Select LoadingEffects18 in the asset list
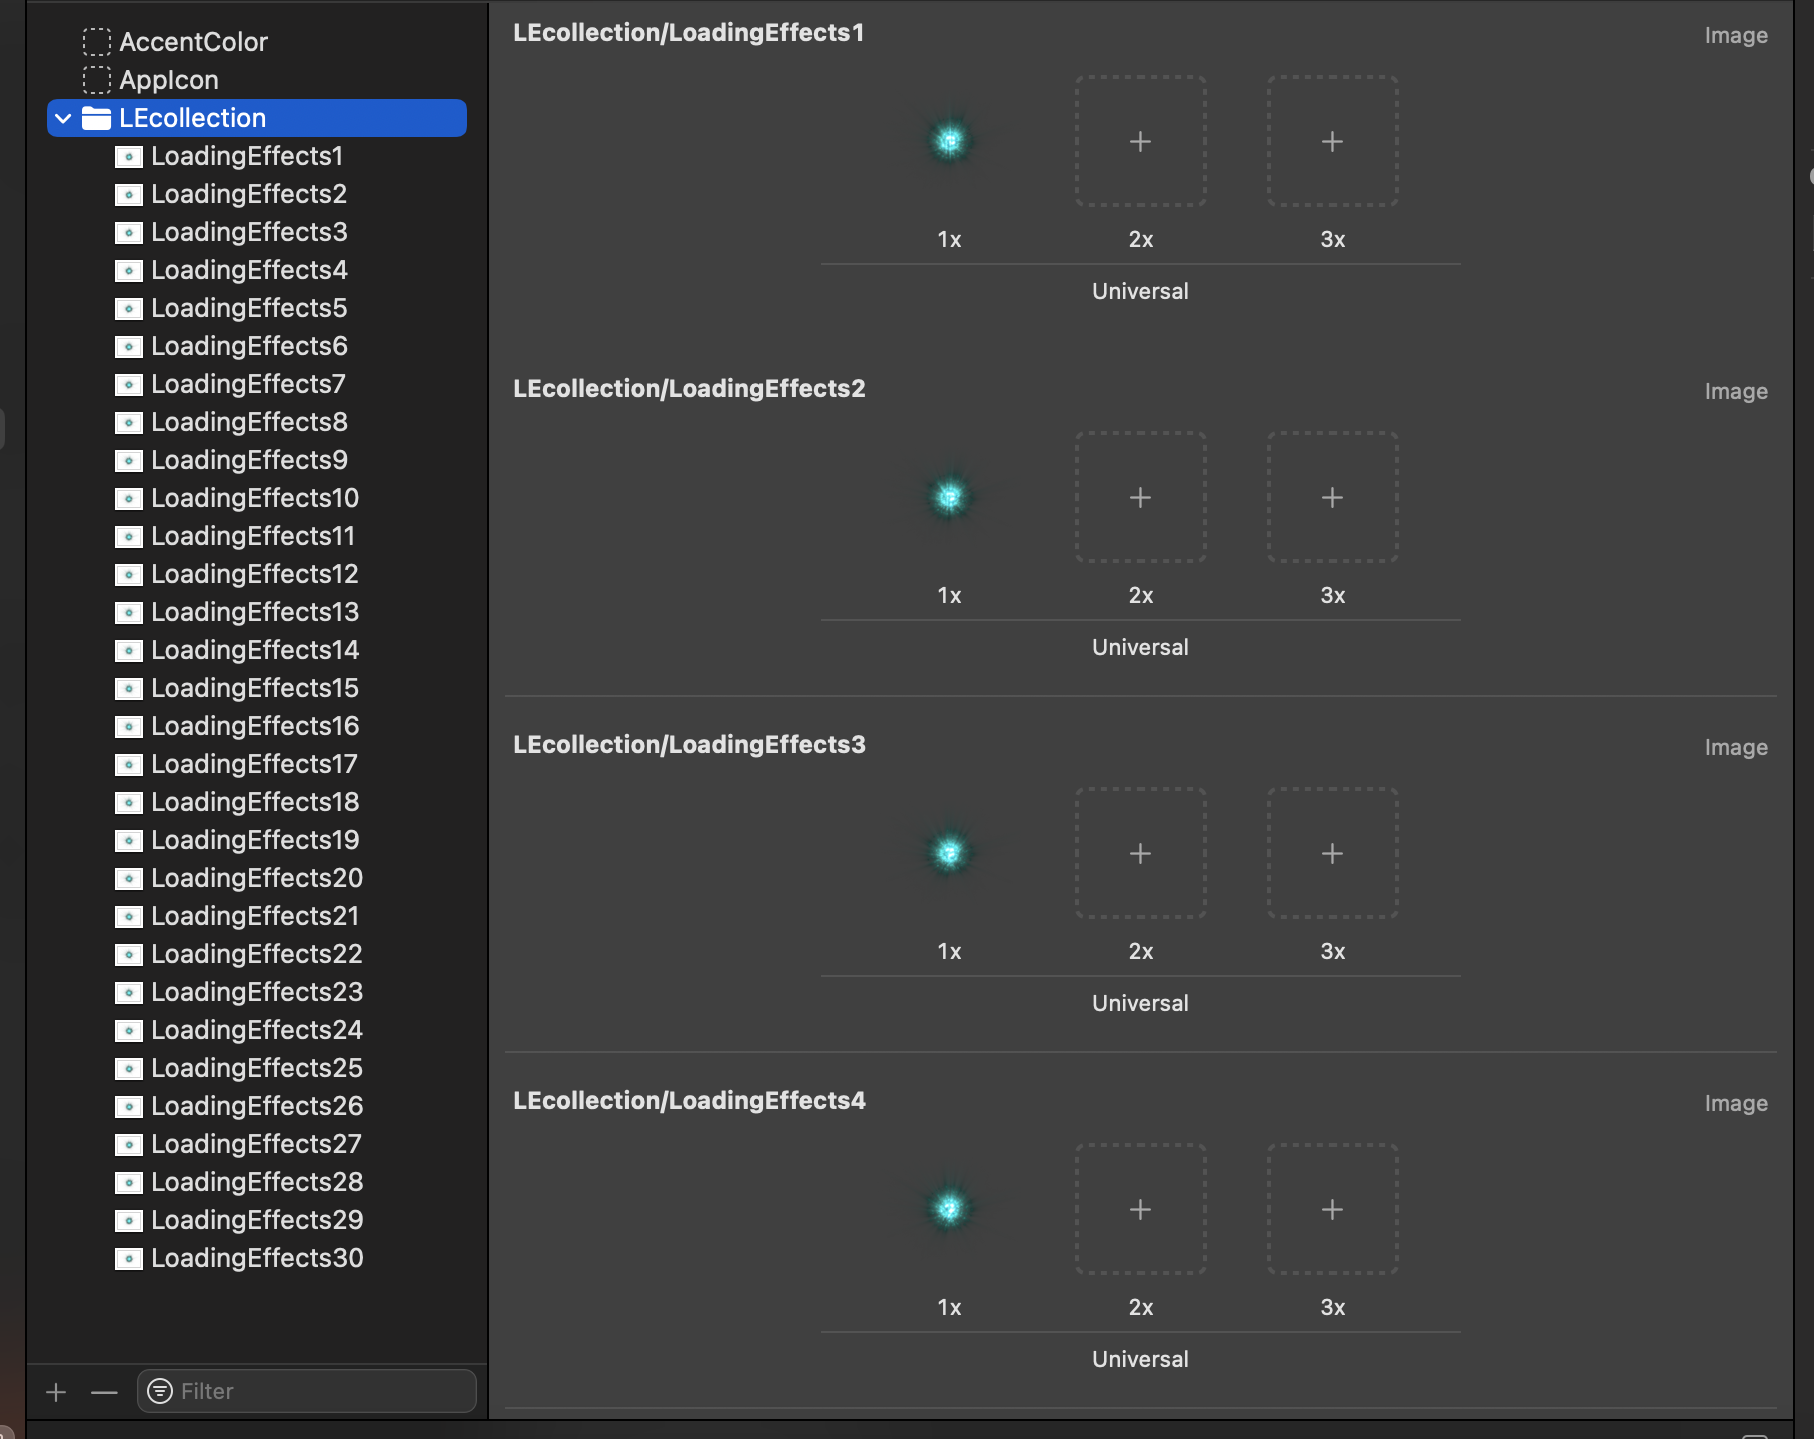This screenshot has width=1814, height=1439. point(255,802)
